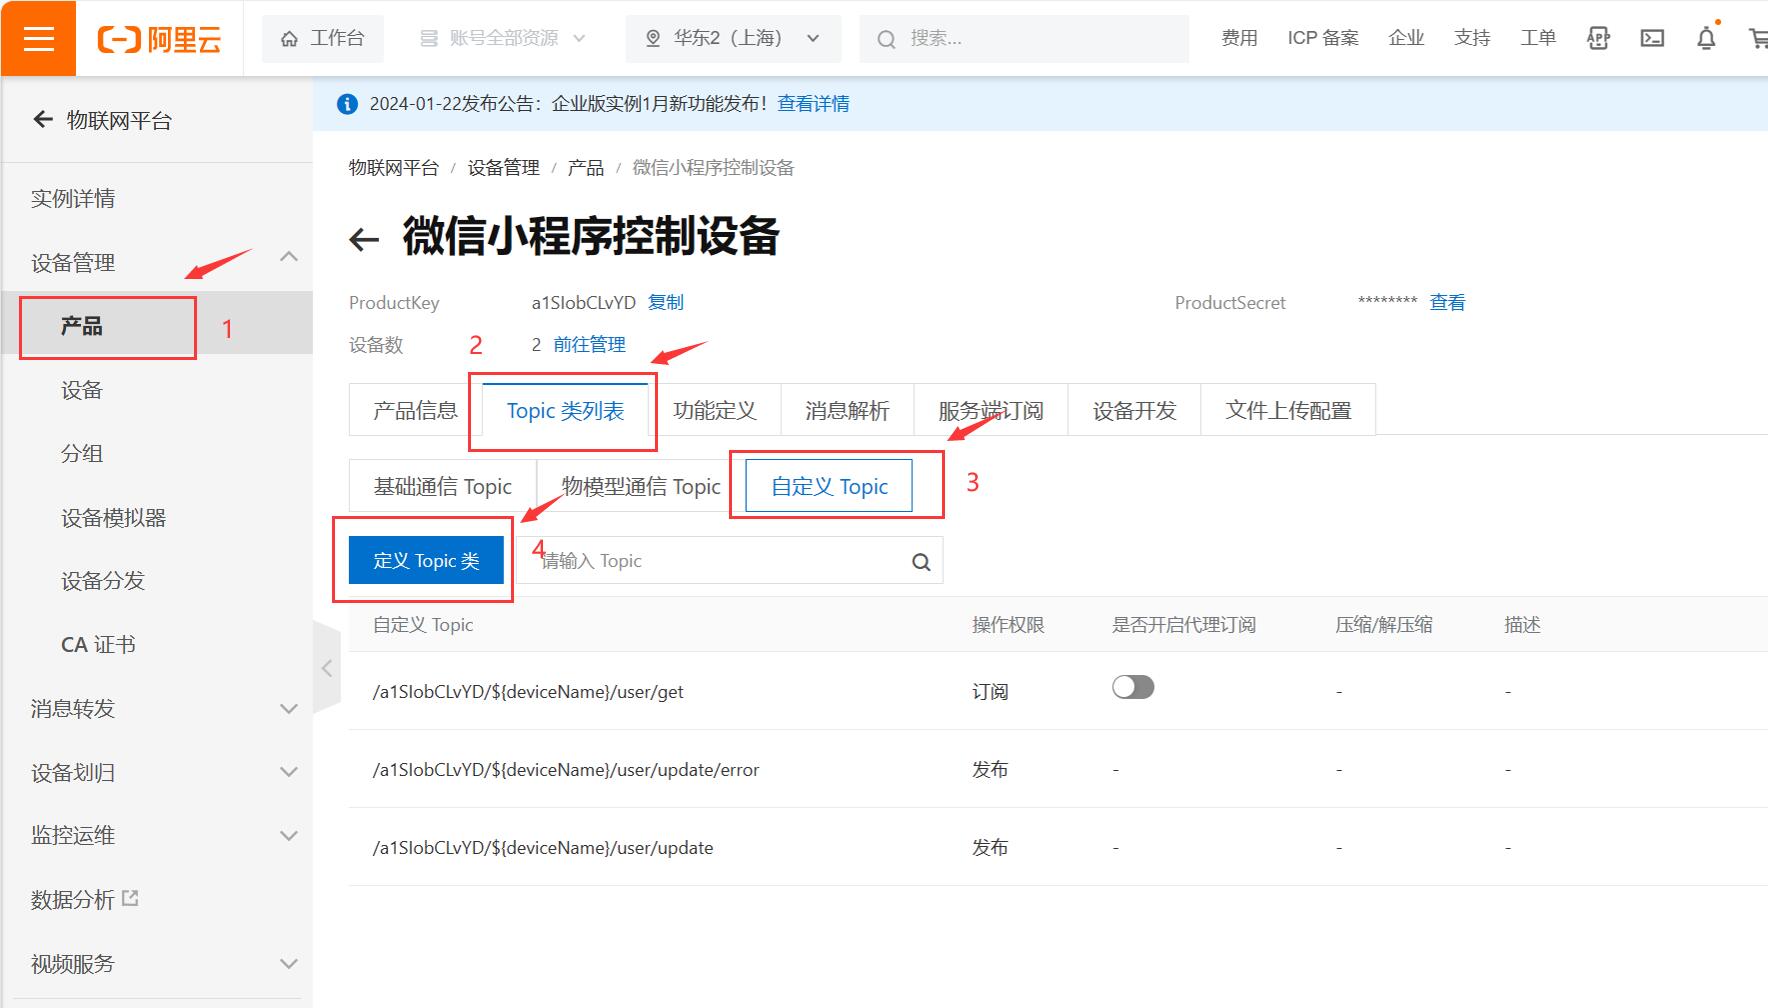Open the 华东2（上海）region dropdown
Image resolution: width=1768 pixels, height=1008 pixels.
pos(733,38)
